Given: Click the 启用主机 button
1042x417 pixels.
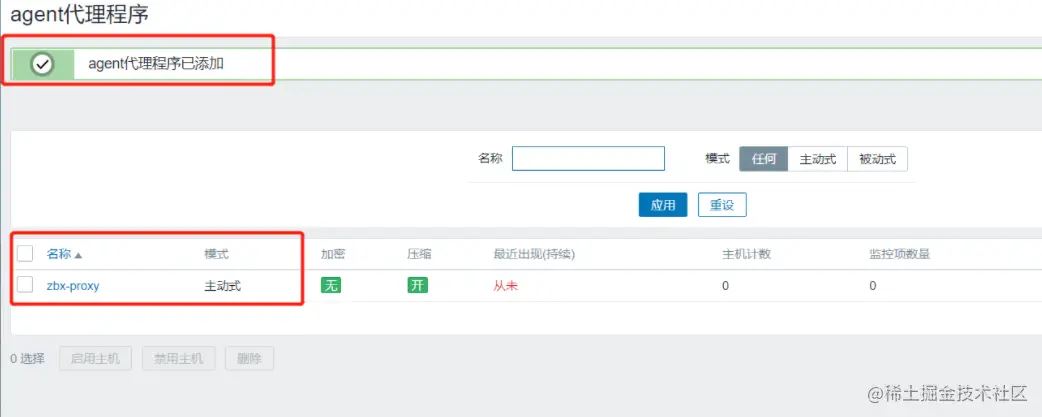Looking at the screenshot, I should (95, 359).
